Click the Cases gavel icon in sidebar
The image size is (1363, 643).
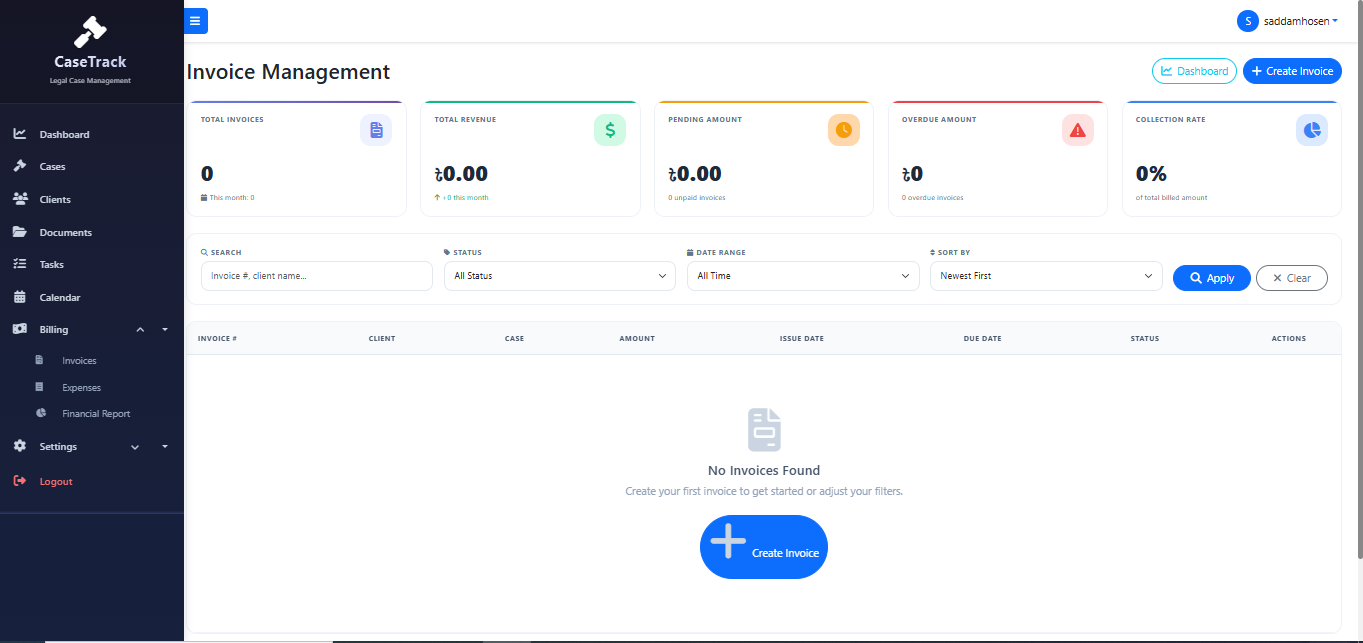[x=20, y=166]
